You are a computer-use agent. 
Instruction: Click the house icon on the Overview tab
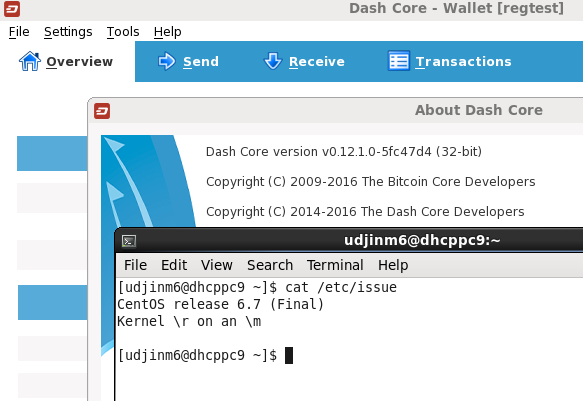pyautogui.click(x=30, y=61)
